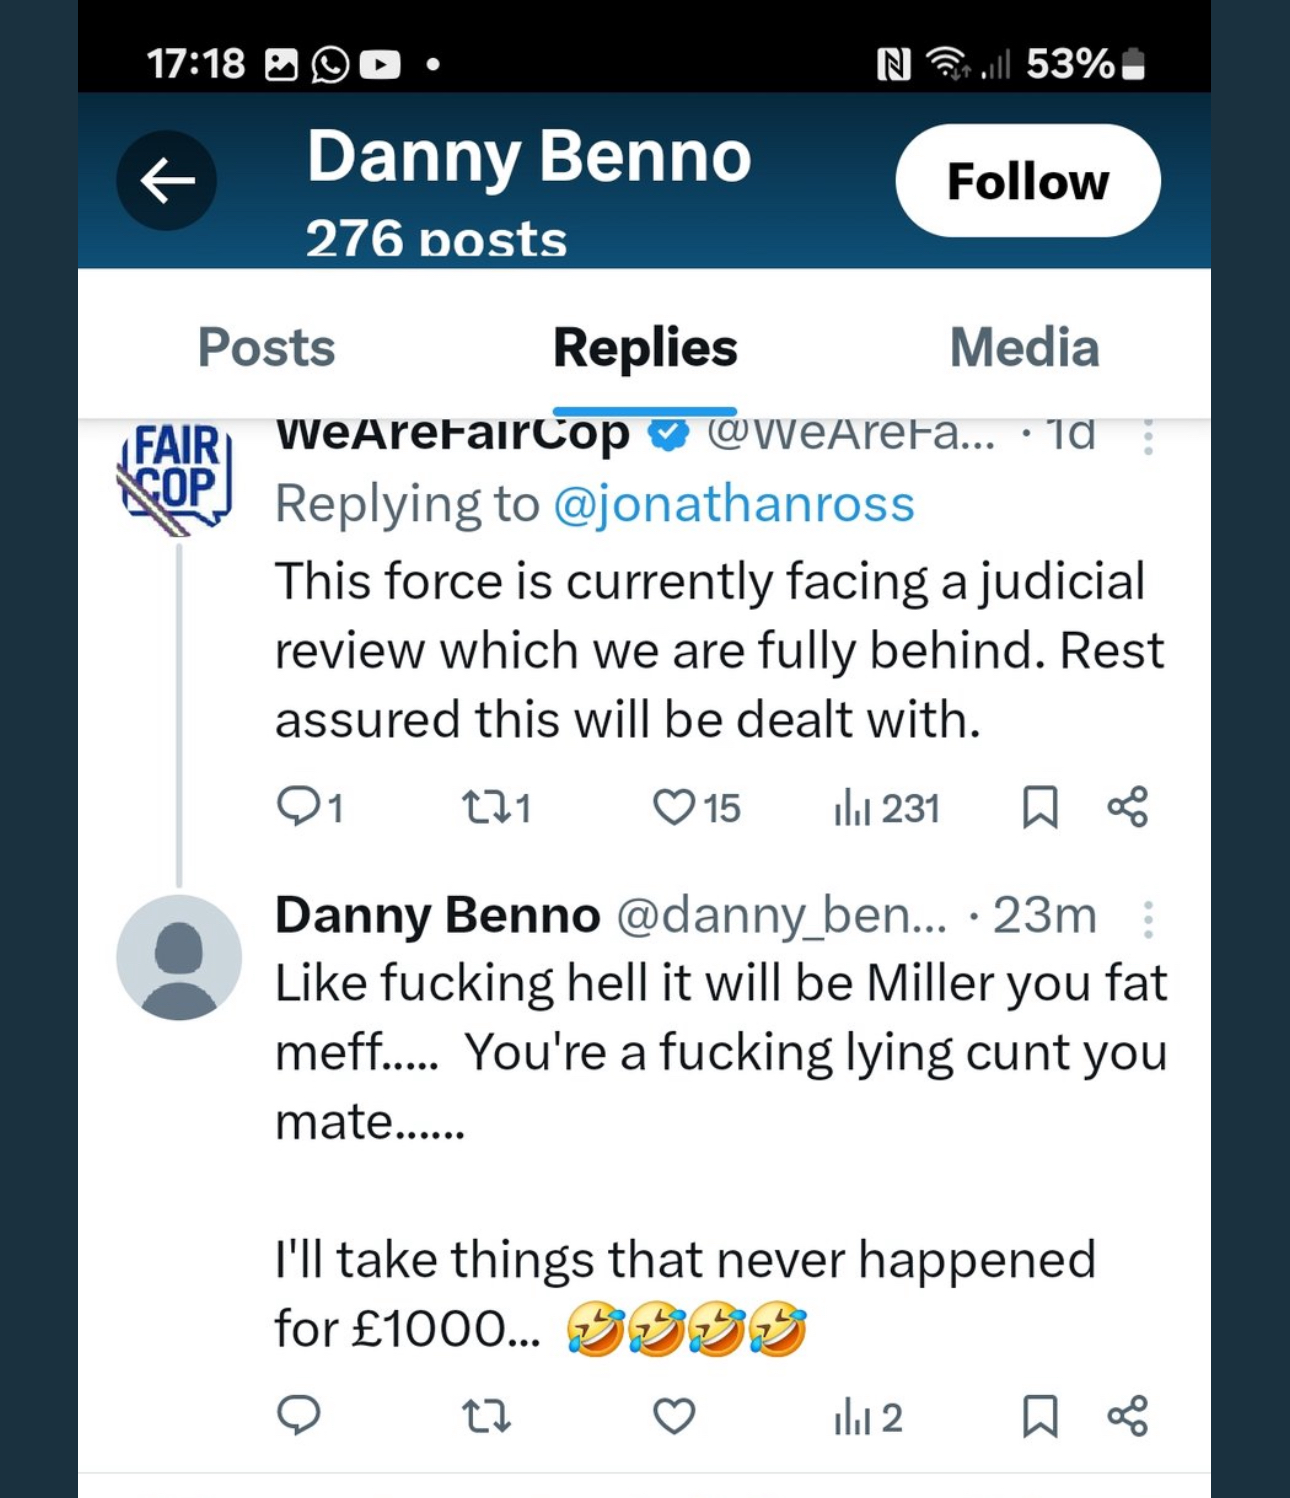Open more options on WeAreFairCop post
Viewport: 1290px width, 1498px height.
tap(1148, 437)
